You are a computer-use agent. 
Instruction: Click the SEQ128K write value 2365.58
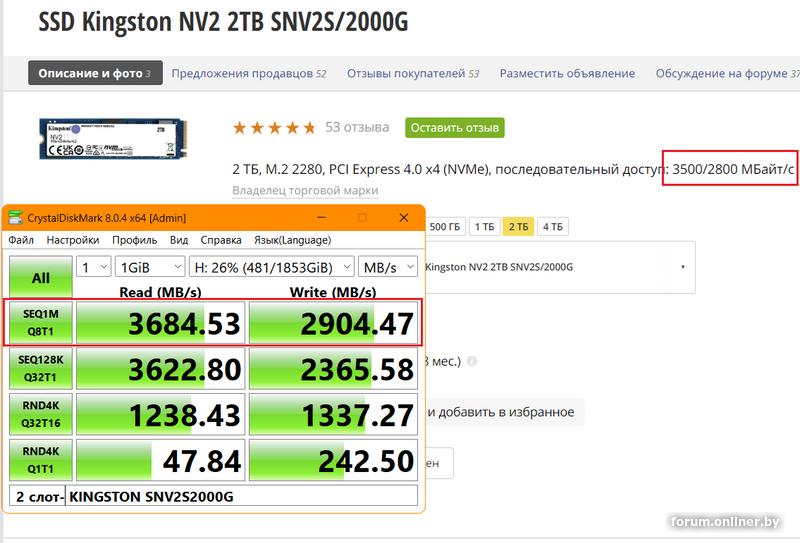pyautogui.click(x=333, y=368)
